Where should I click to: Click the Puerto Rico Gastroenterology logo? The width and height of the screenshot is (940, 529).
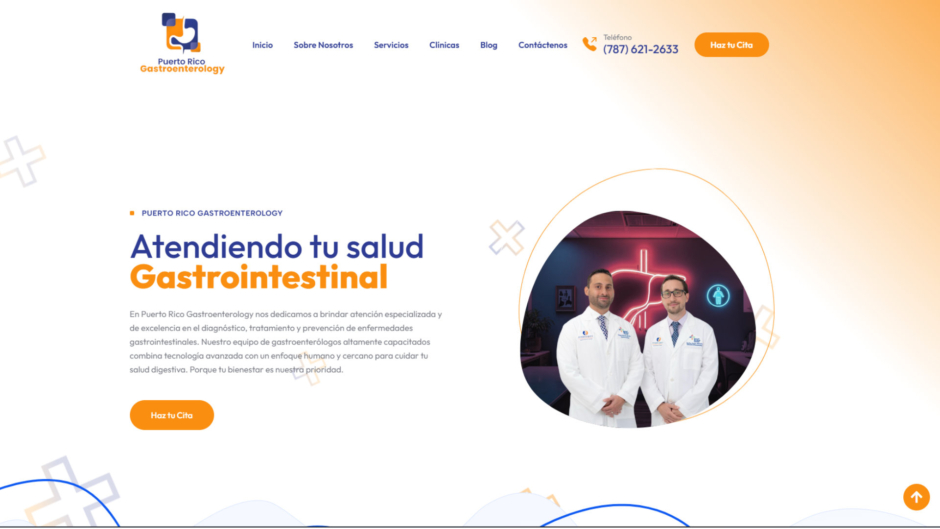click(x=182, y=43)
